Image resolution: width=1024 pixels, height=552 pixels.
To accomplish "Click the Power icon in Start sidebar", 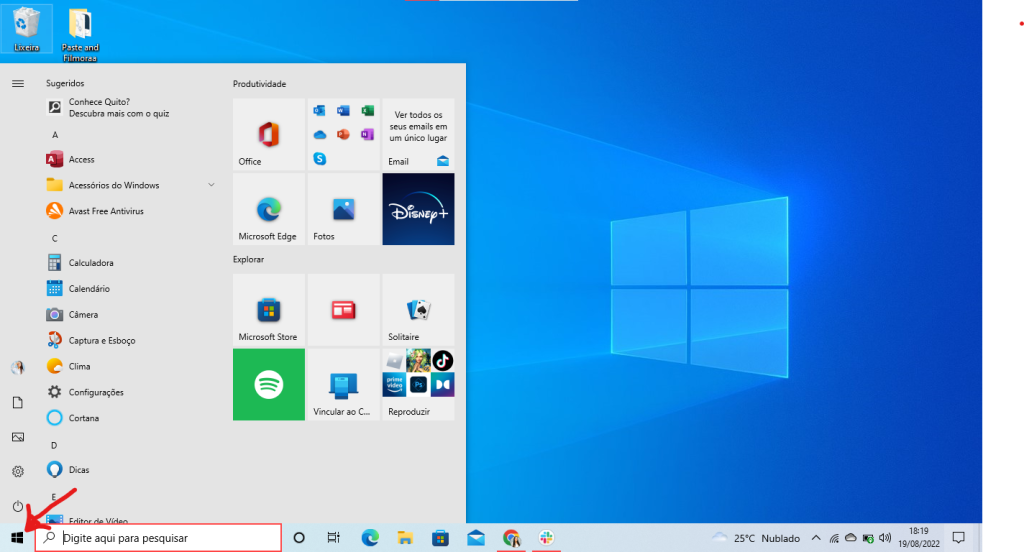I will point(18,506).
